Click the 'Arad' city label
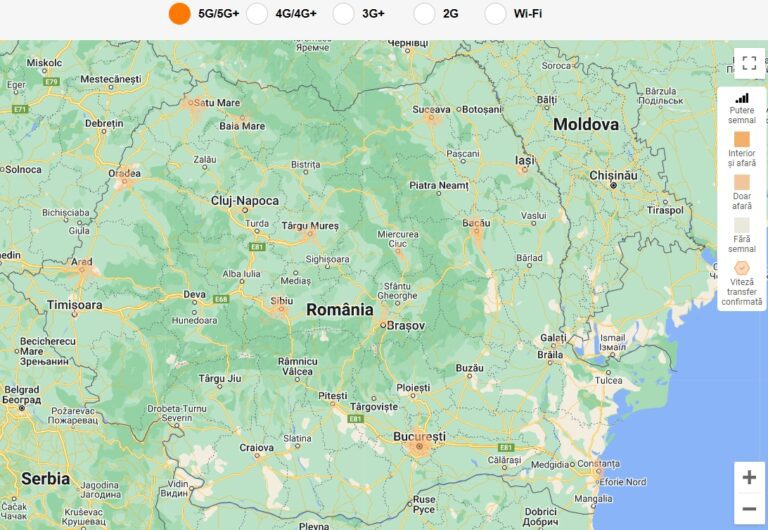Screen dimensions: 768x530 pos(82,262)
